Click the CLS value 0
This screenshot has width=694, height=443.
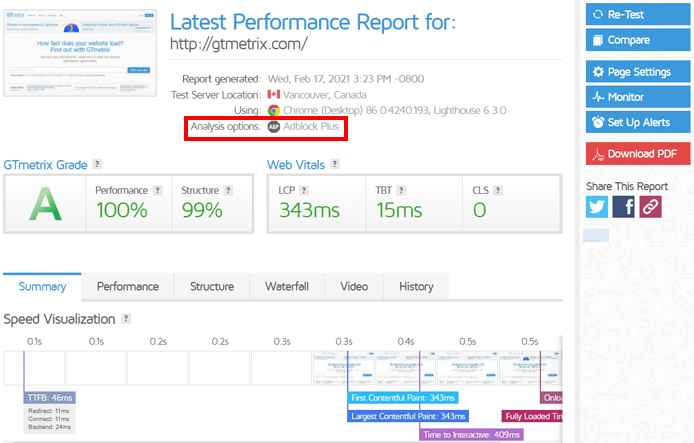[x=479, y=210]
